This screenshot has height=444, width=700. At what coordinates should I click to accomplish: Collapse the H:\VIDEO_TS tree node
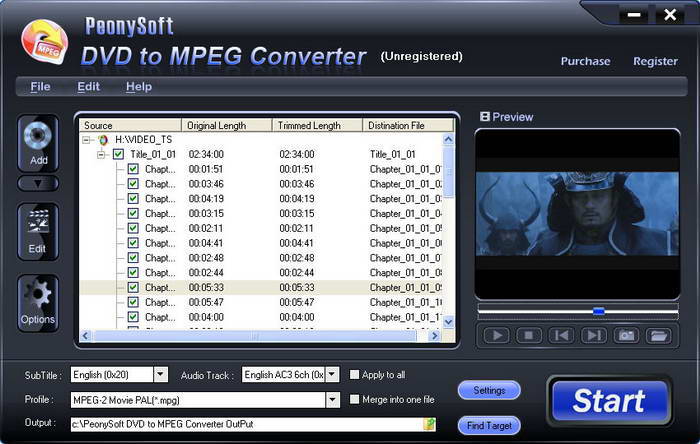86,140
